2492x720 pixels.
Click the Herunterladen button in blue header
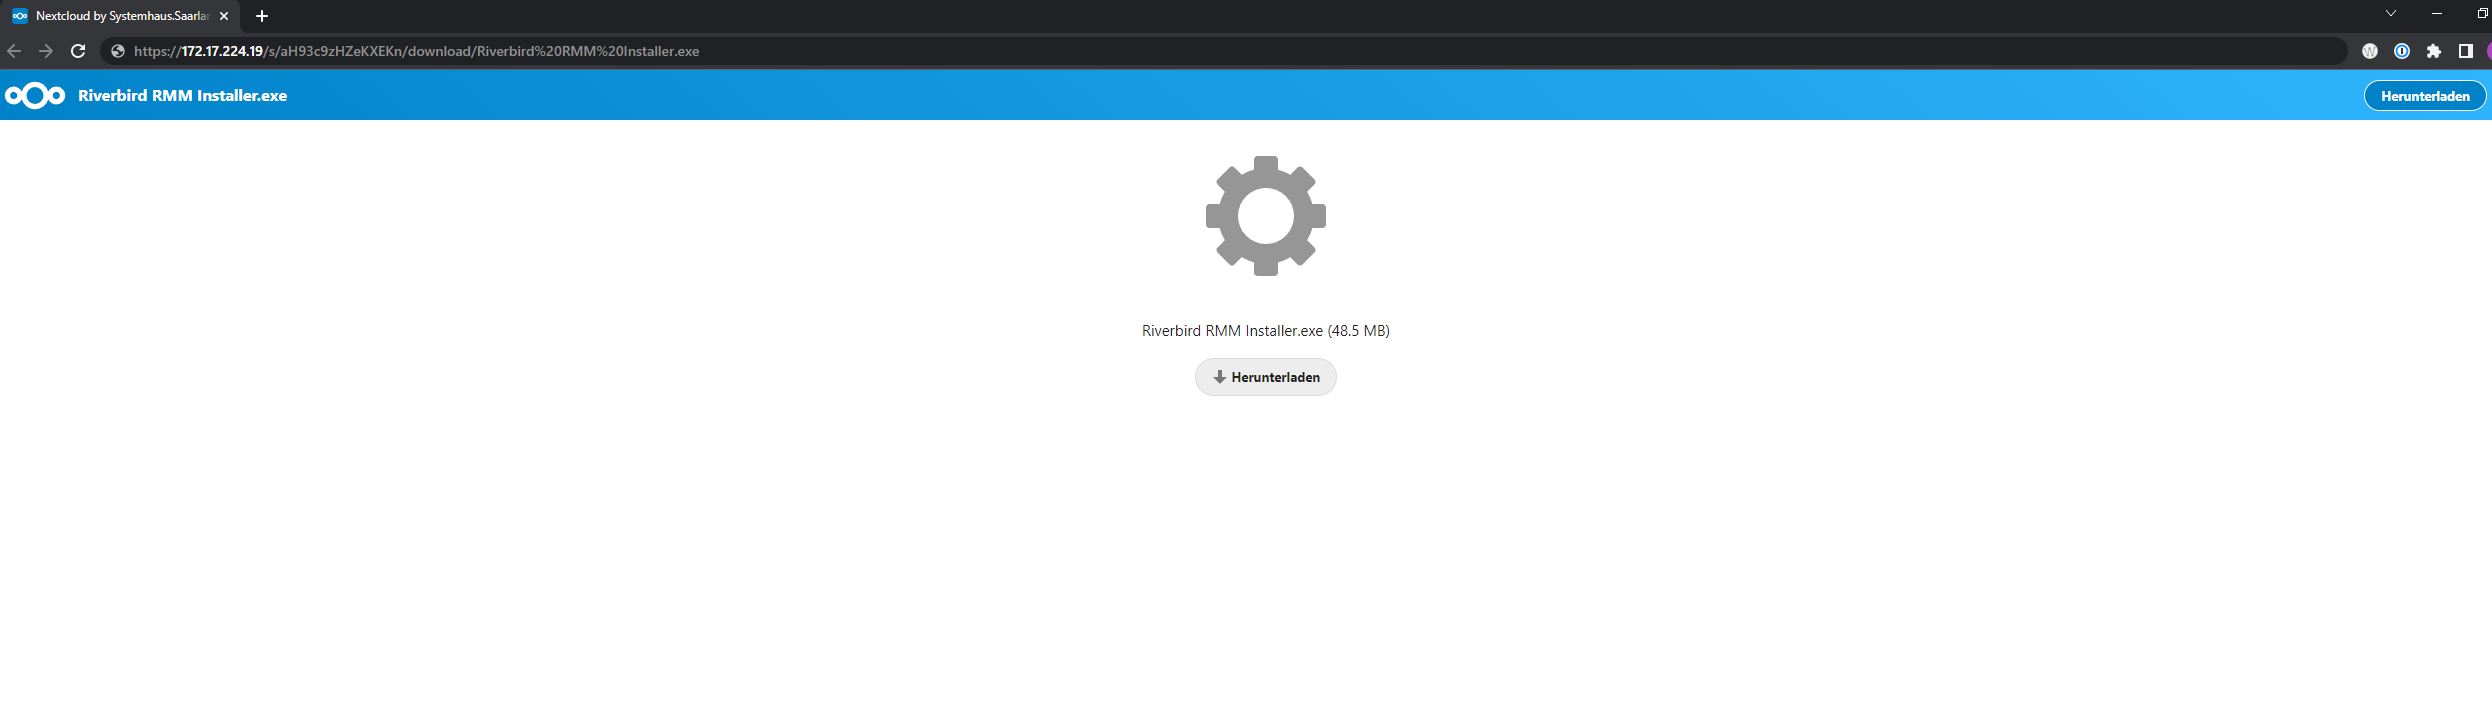pos(2425,96)
